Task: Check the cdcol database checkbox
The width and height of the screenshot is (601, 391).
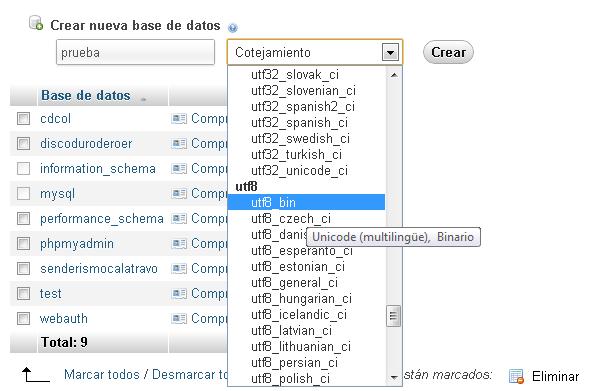Action: 23,118
